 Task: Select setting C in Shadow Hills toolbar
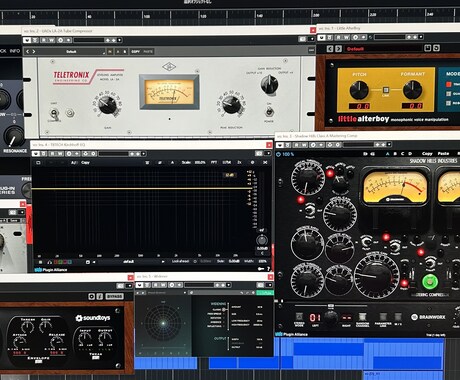(403, 154)
